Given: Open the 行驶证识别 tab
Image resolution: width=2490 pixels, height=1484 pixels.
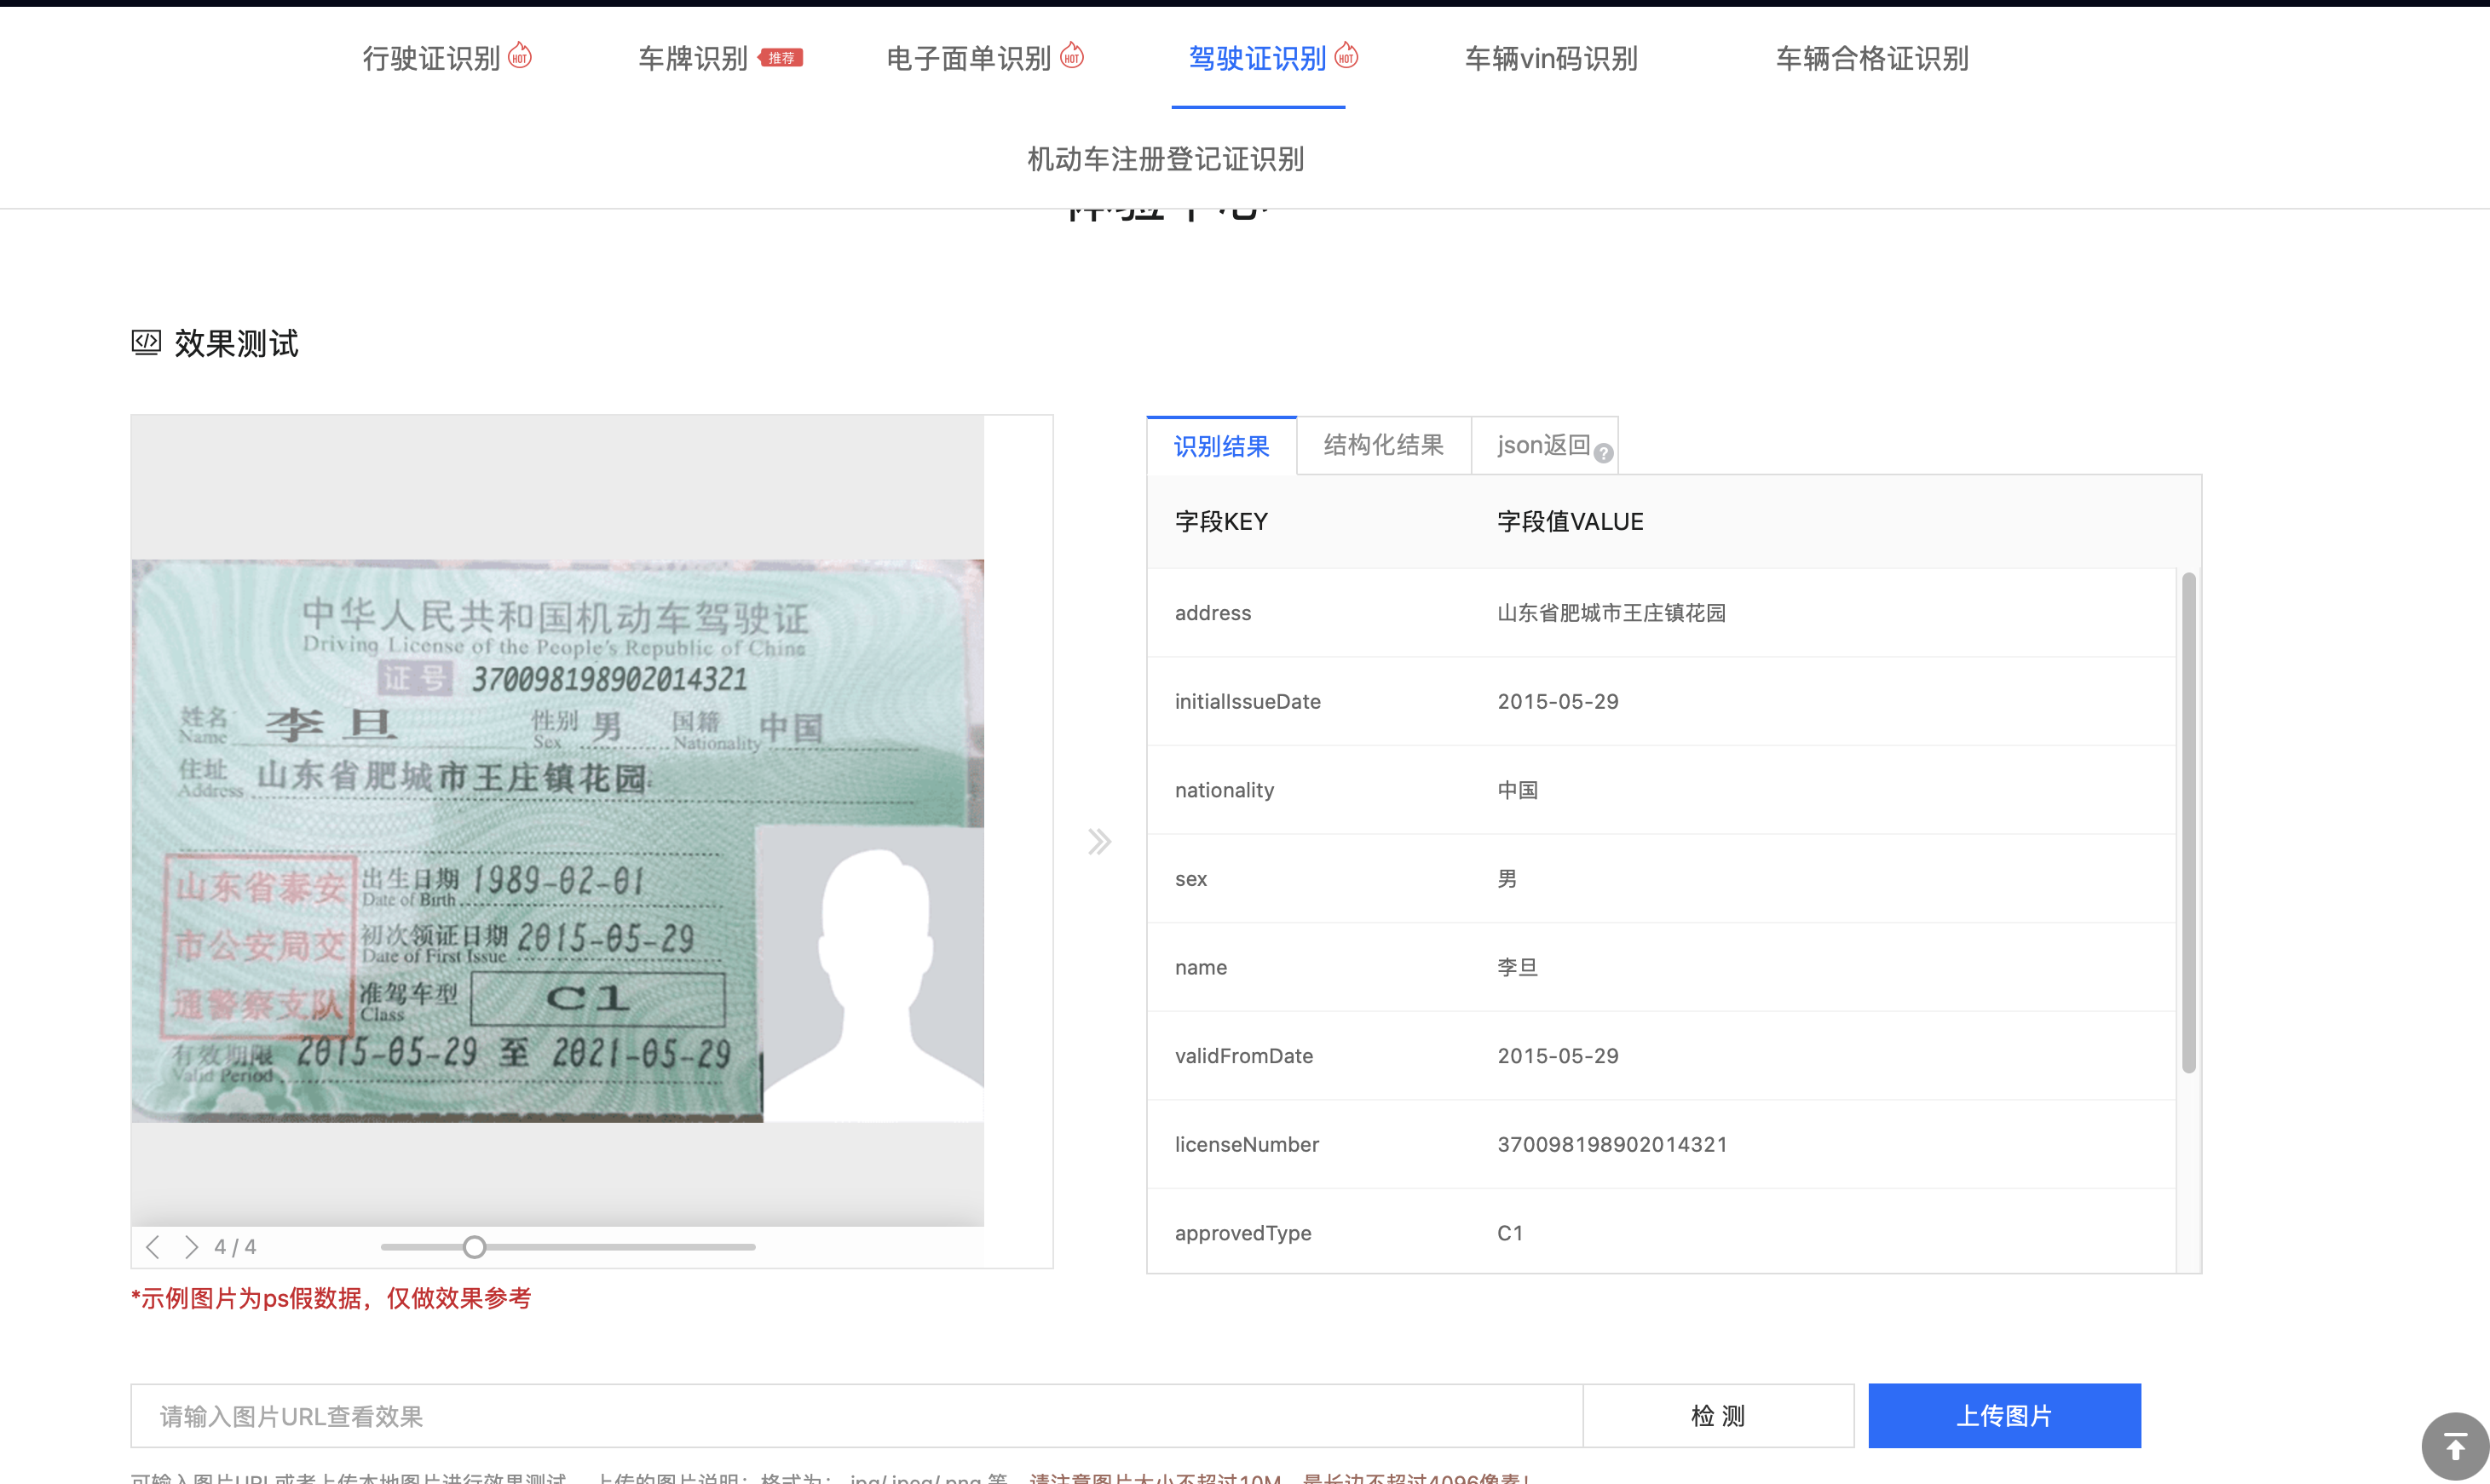Looking at the screenshot, I should tap(431, 58).
